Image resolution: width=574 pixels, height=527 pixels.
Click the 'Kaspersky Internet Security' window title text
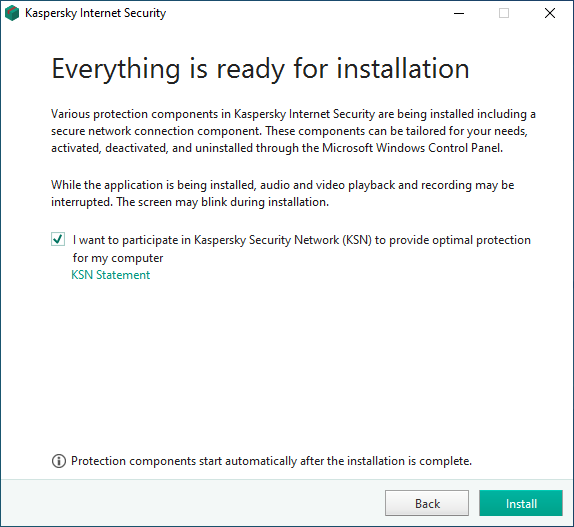96,13
